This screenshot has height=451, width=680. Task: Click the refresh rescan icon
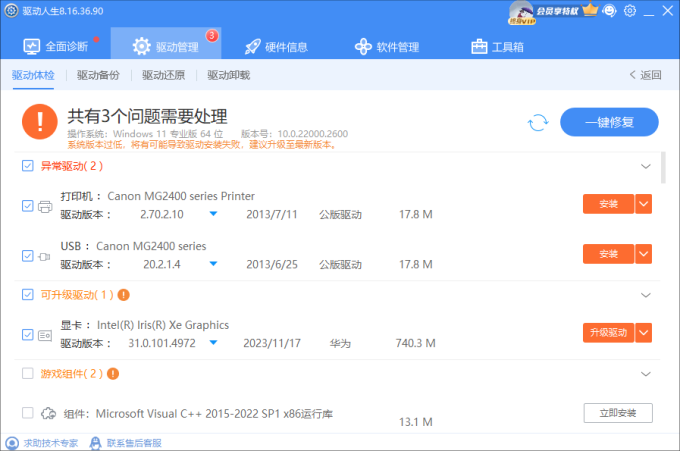[538, 122]
